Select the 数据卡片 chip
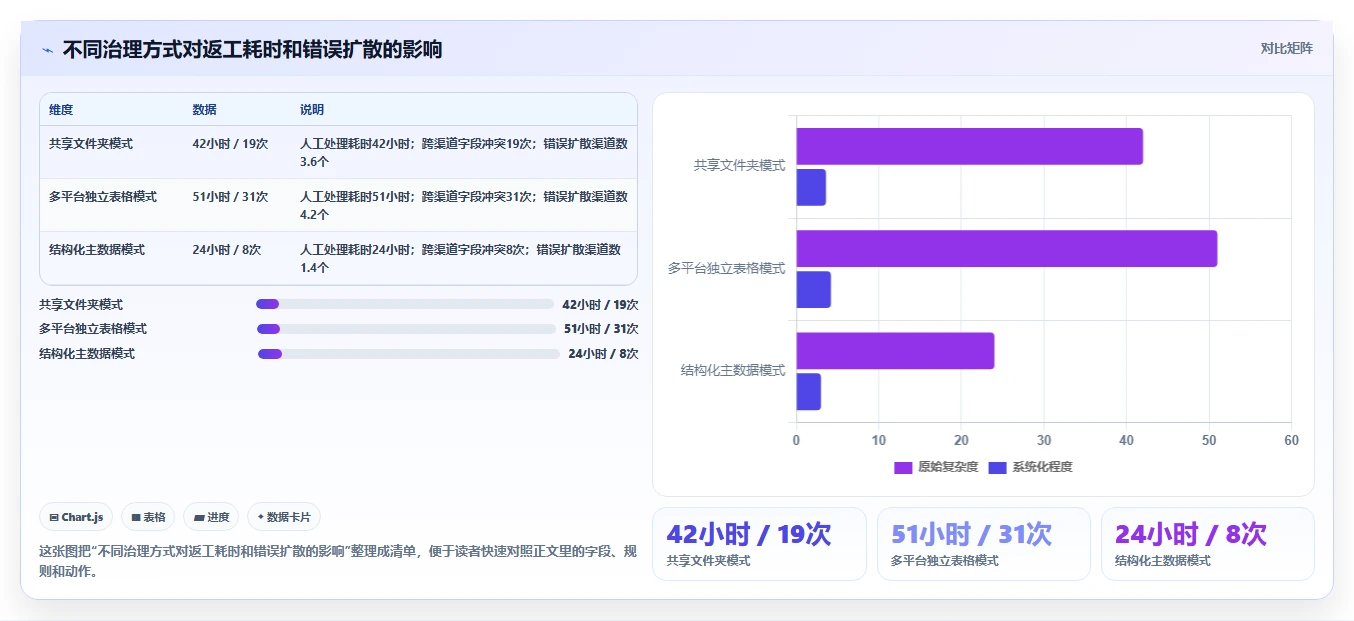This screenshot has width=1354, height=621. [284, 517]
